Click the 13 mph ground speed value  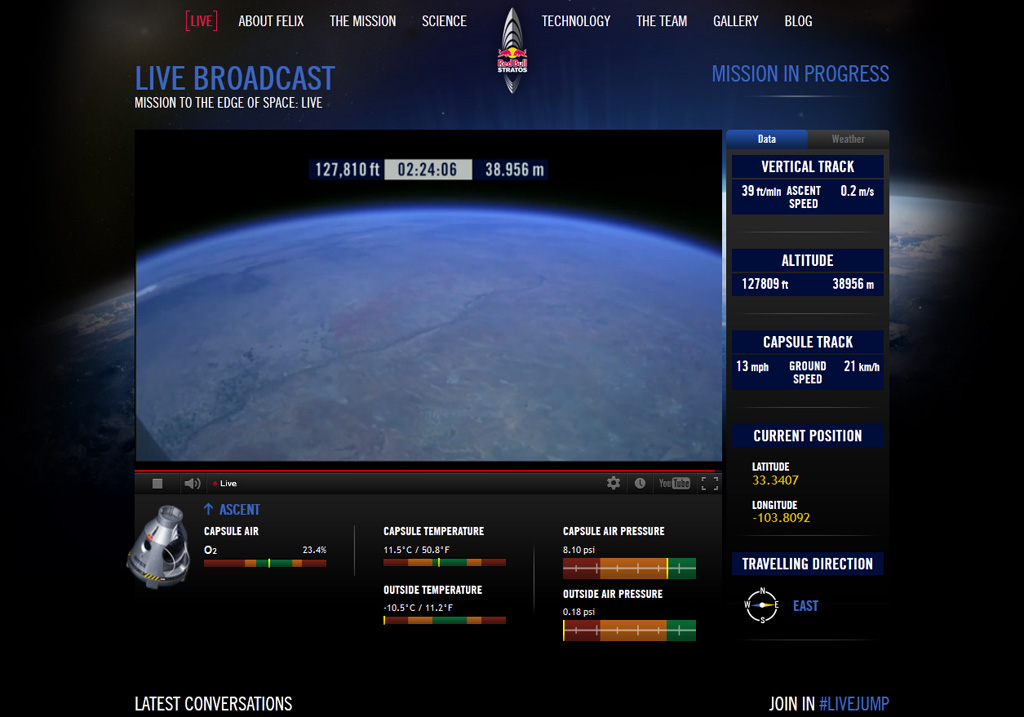(x=752, y=366)
